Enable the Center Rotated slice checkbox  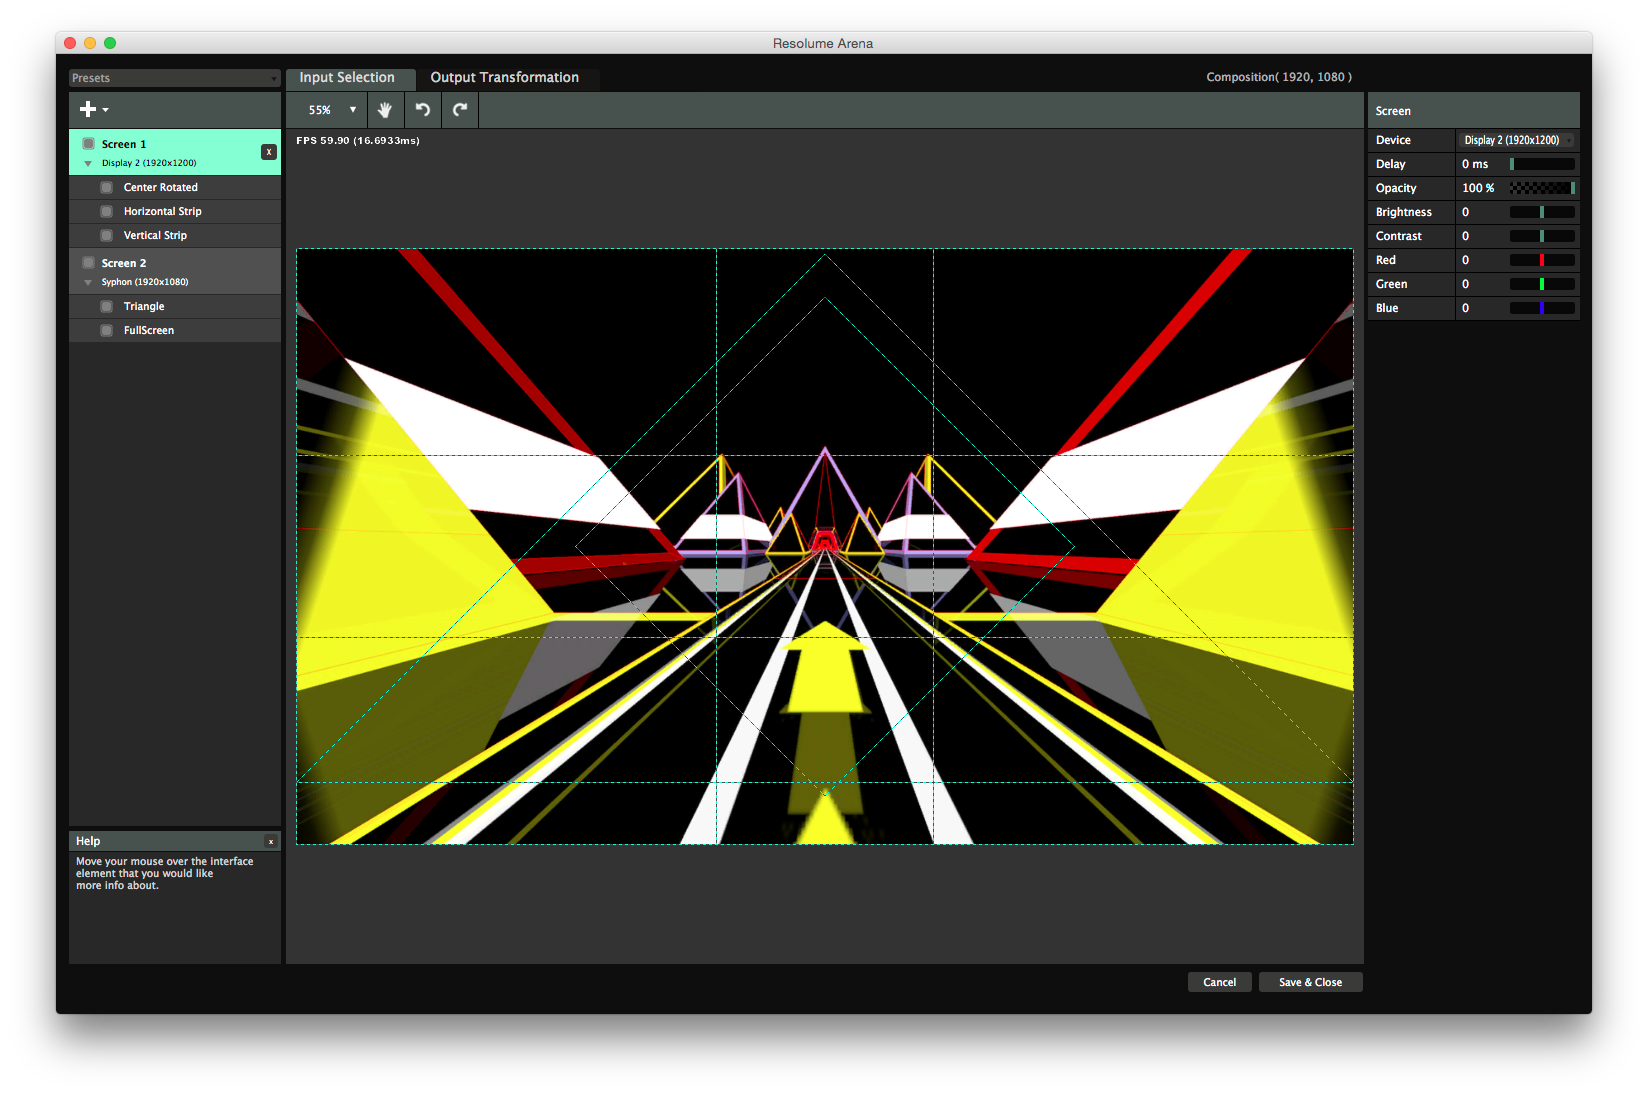[x=107, y=187]
